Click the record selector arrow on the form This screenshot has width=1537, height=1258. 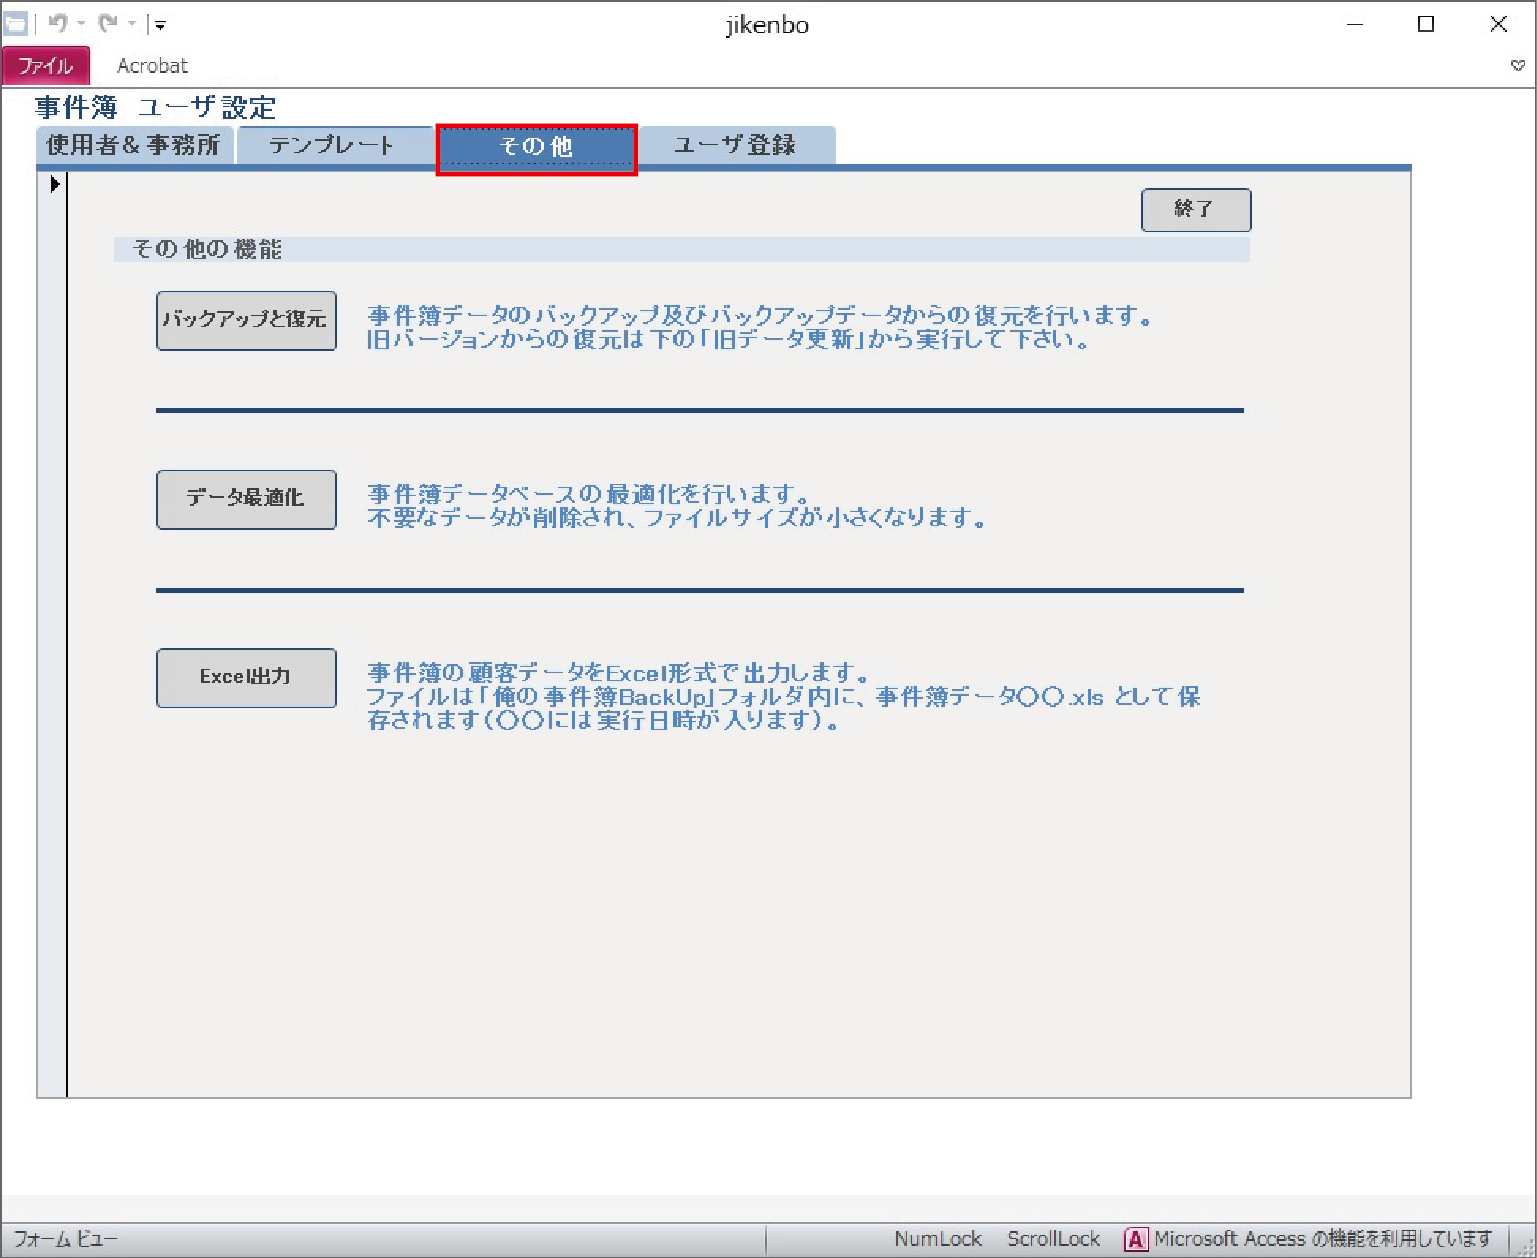[55, 184]
